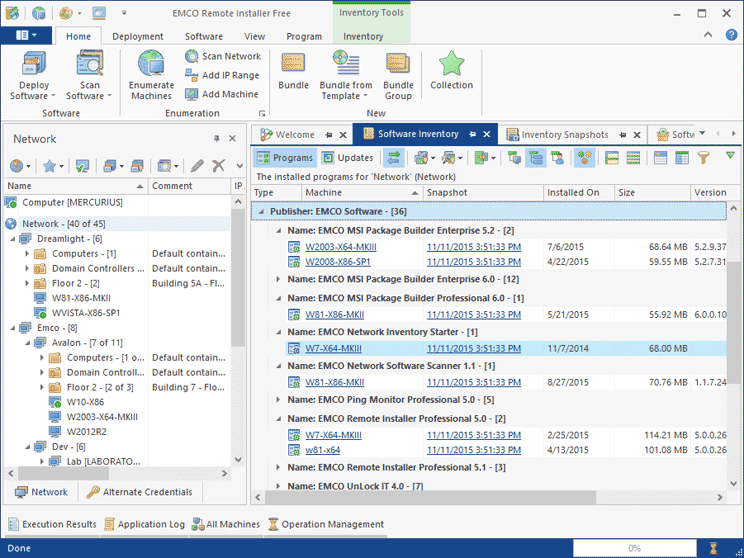
Task: Click the 0% progress bar
Action: (634, 548)
